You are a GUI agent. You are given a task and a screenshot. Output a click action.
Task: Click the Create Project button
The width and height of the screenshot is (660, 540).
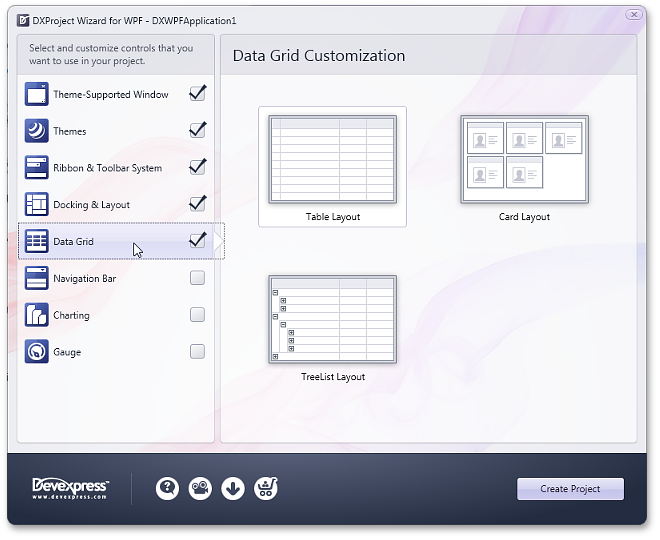click(x=570, y=489)
